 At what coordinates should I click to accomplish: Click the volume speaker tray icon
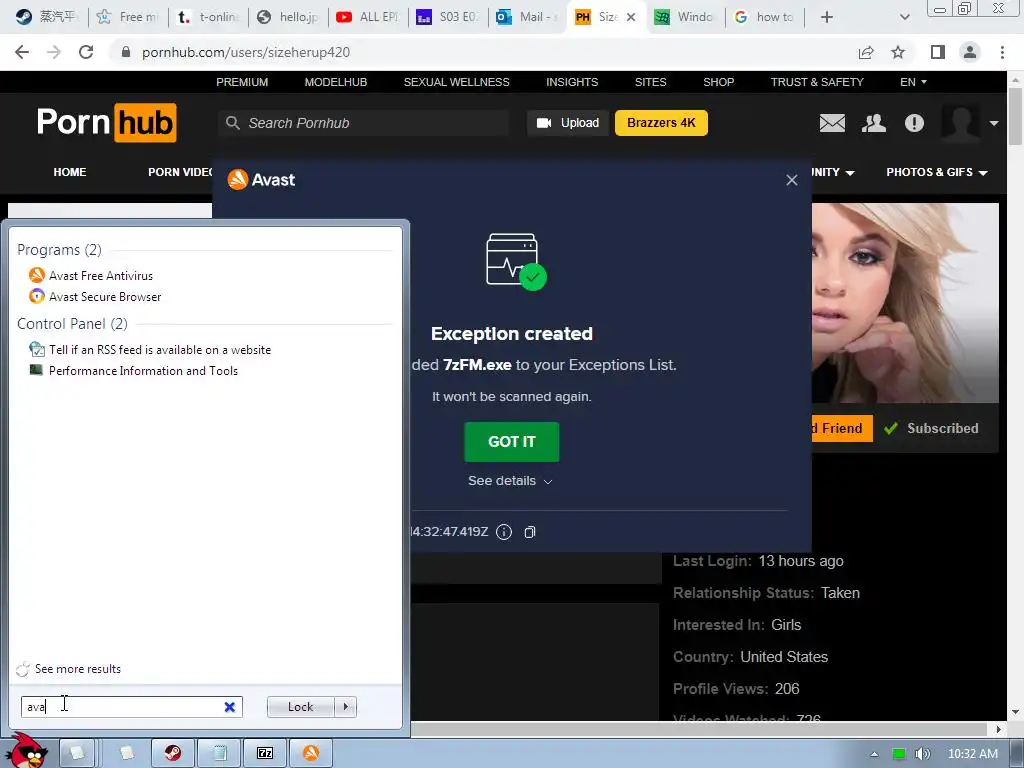tap(922, 754)
